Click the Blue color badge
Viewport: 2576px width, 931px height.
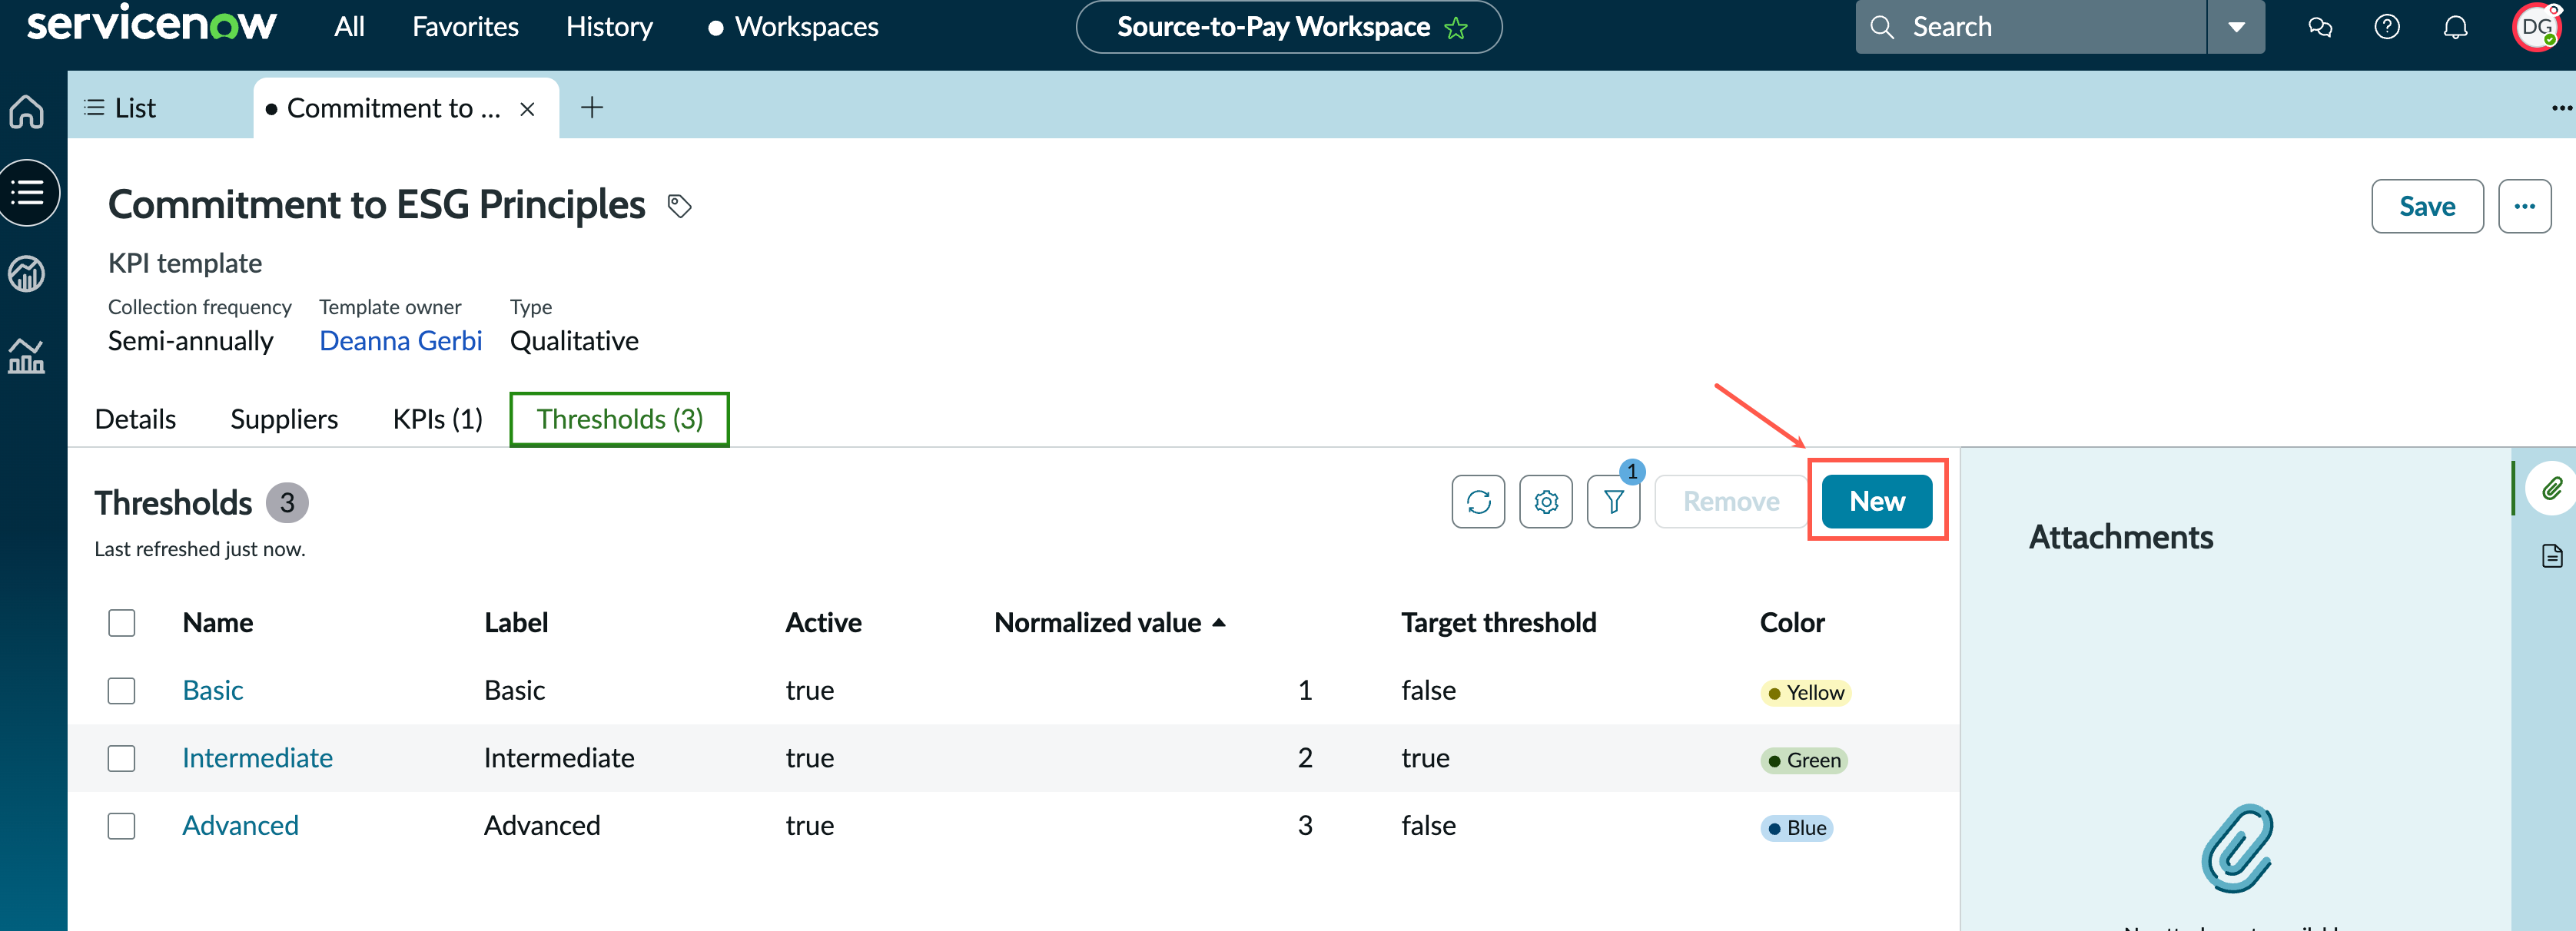[1796, 828]
